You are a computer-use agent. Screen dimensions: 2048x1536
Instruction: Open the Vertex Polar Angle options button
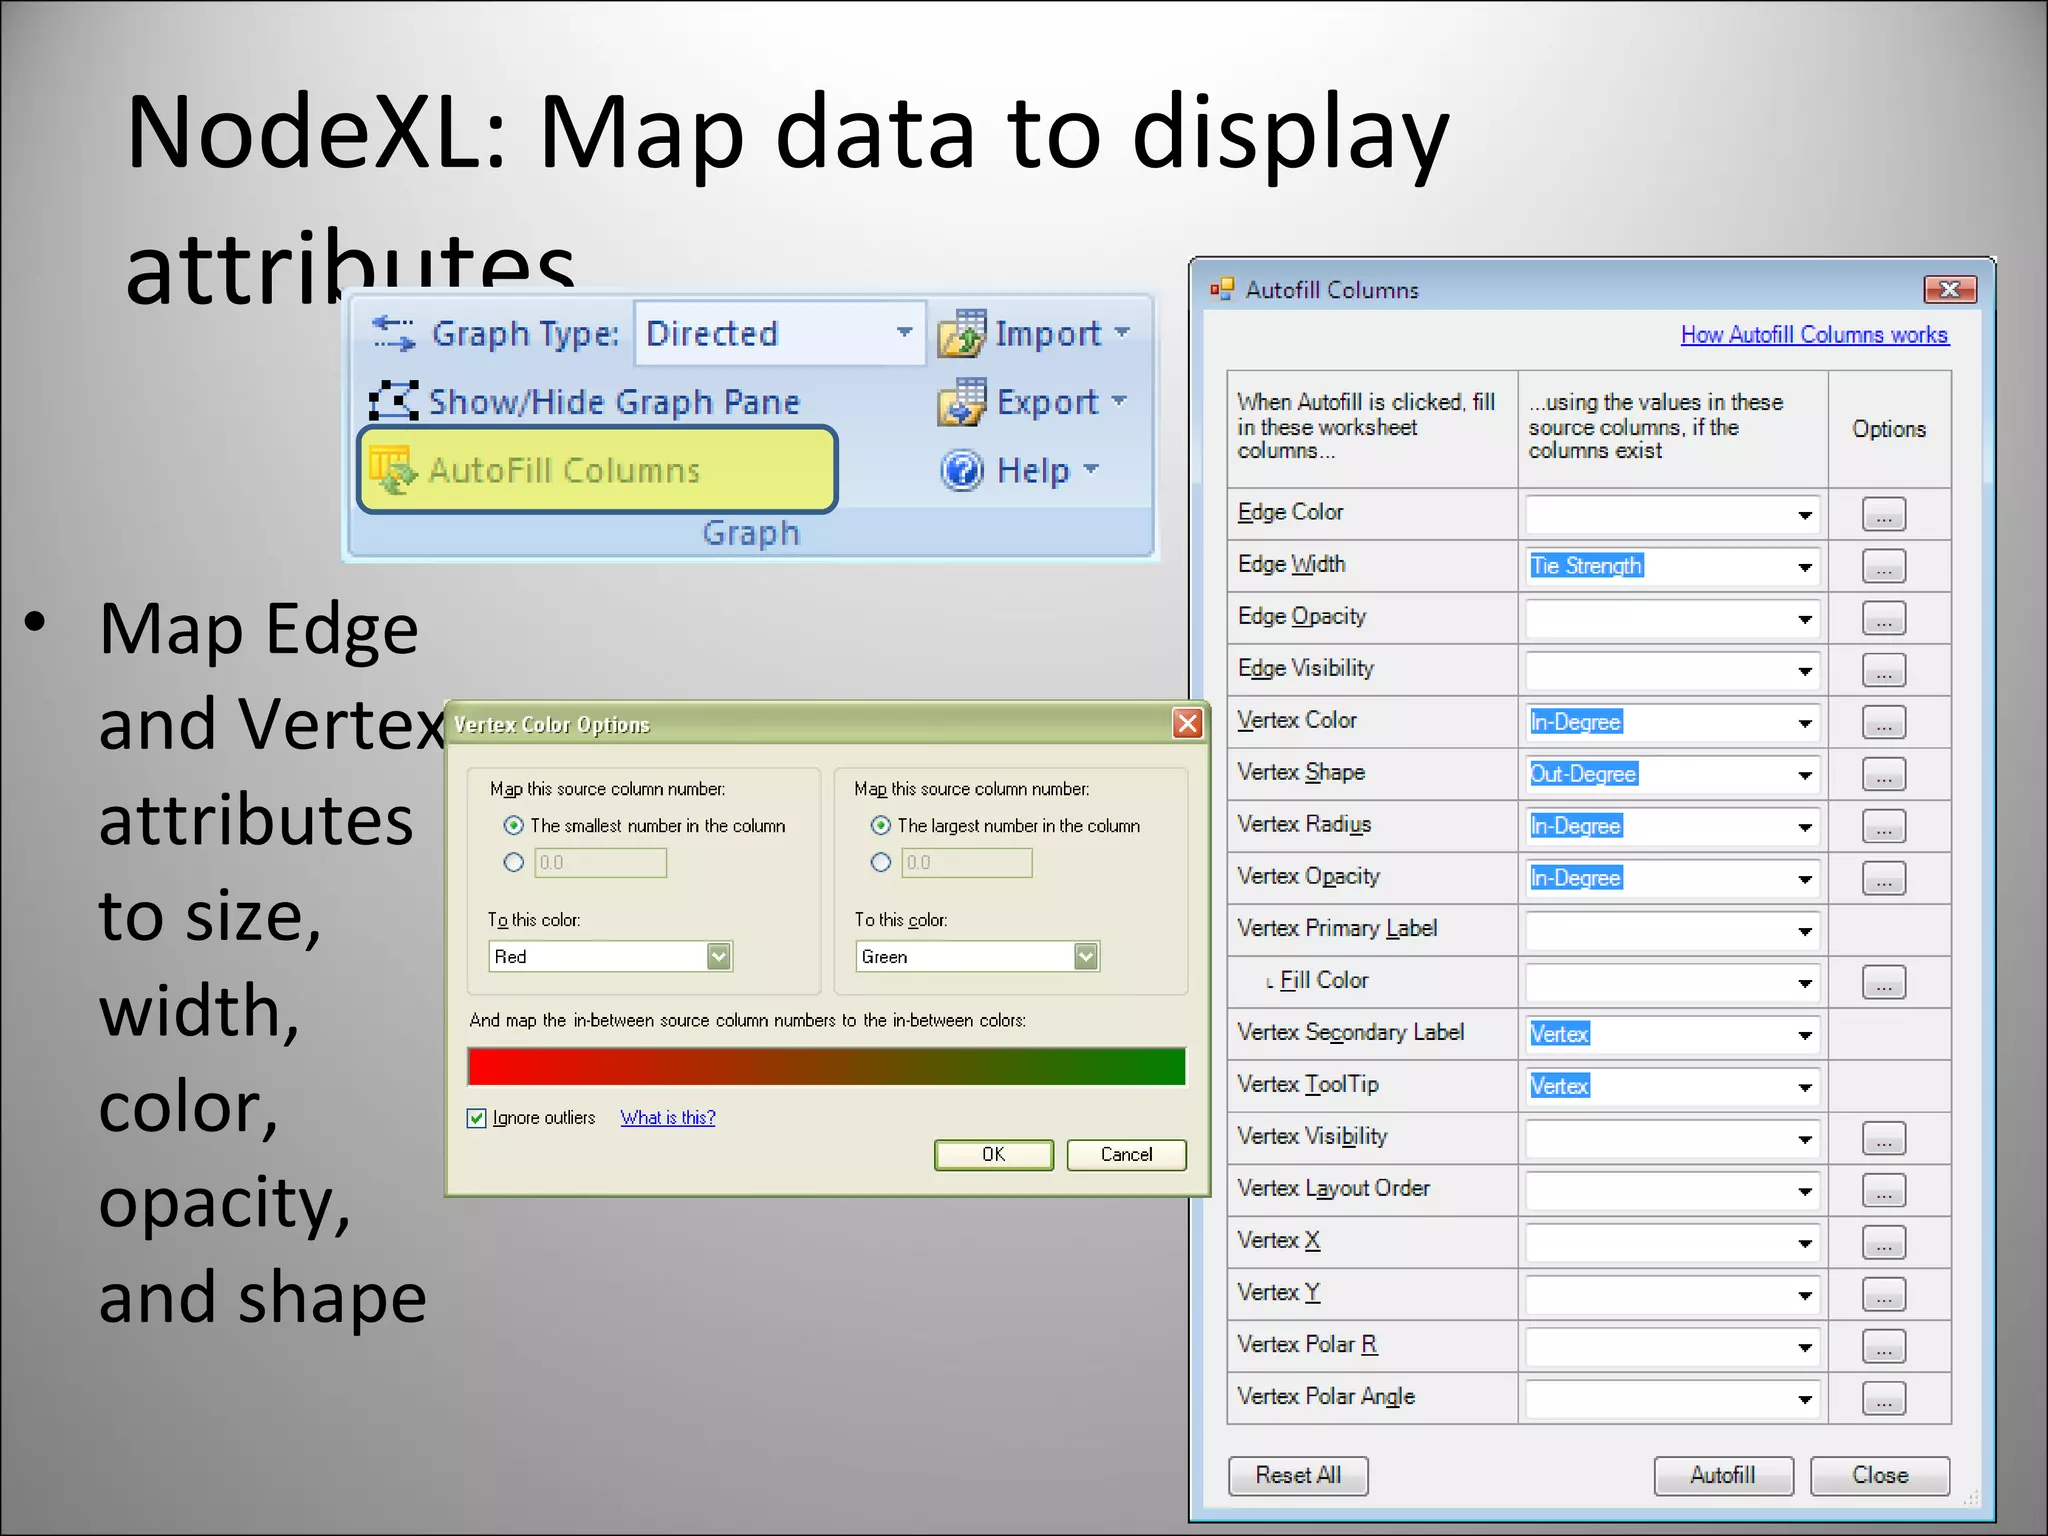[1883, 1398]
